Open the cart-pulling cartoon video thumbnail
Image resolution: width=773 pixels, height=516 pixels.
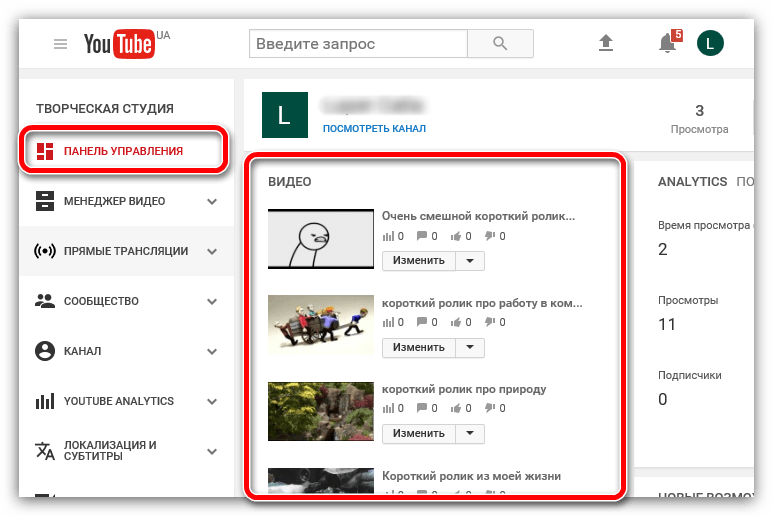321,325
